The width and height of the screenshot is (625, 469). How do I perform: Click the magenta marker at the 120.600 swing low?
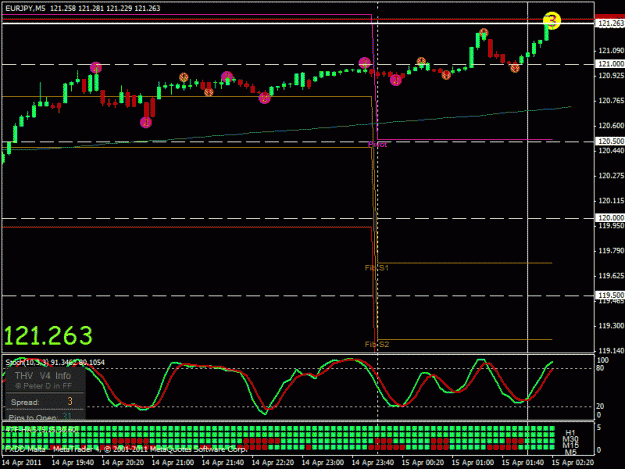(x=146, y=122)
